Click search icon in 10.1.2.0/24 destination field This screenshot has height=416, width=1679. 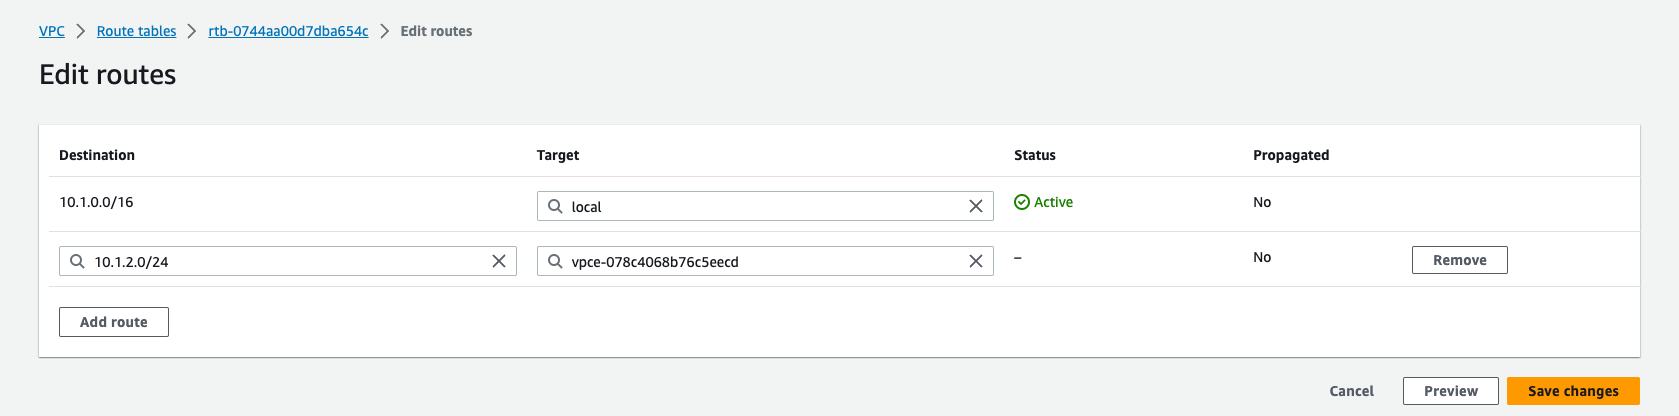(x=77, y=261)
